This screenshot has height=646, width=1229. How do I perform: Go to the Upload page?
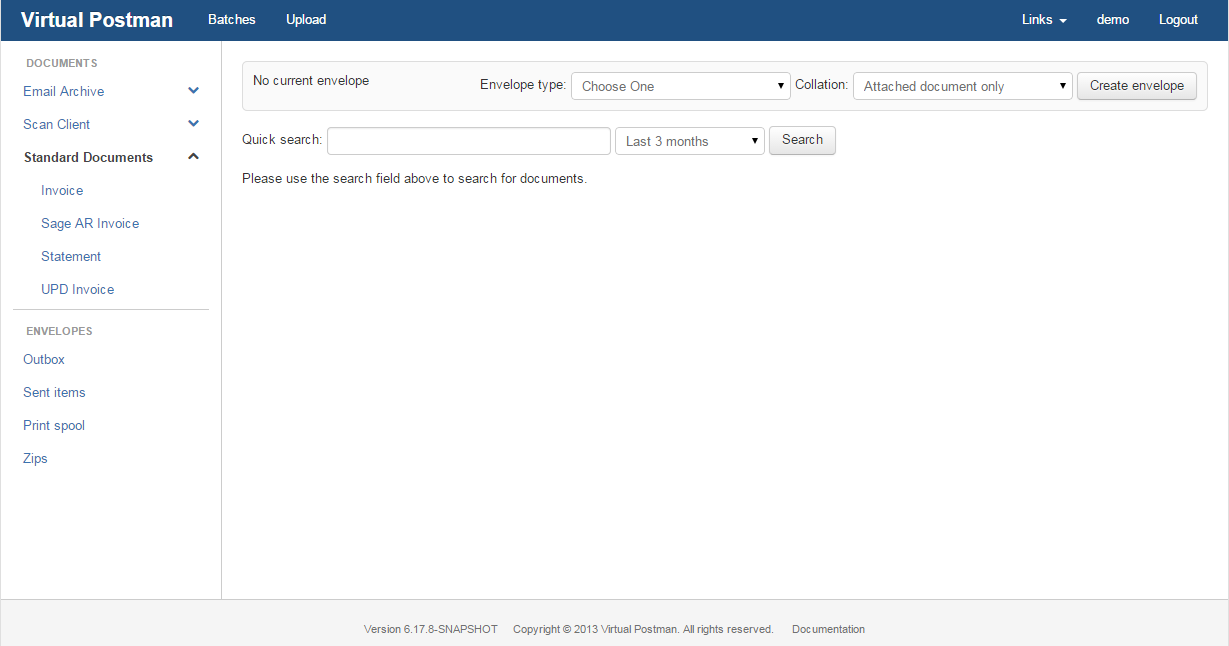(x=306, y=20)
